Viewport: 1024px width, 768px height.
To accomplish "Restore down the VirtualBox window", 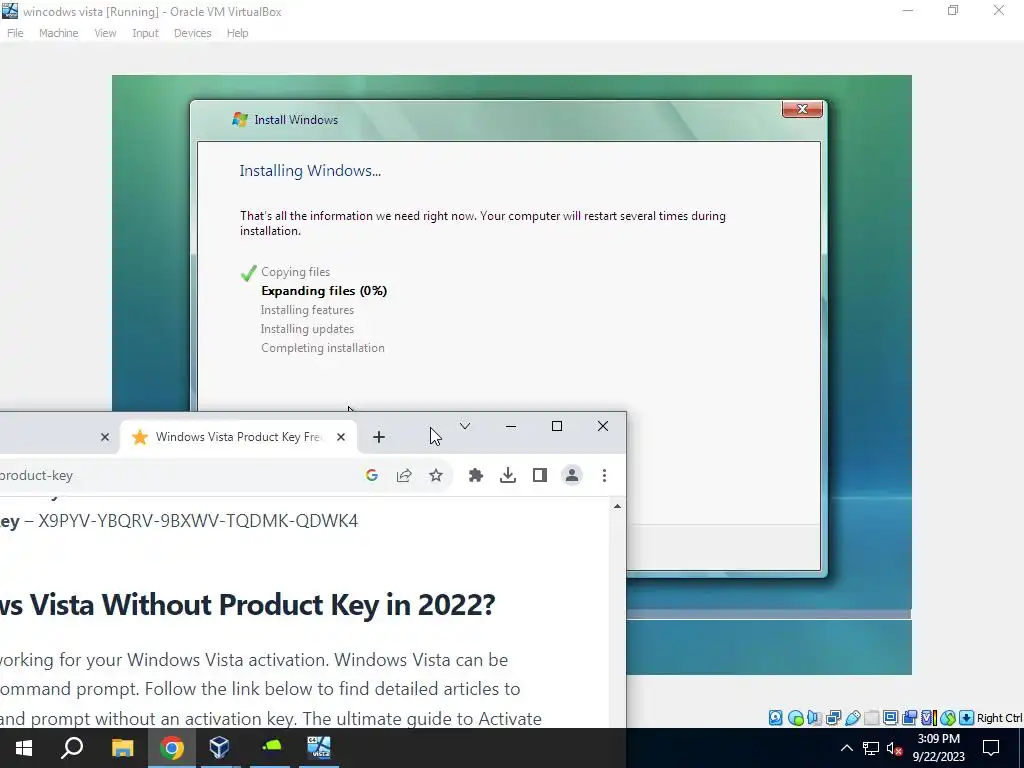I will (x=953, y=10).
